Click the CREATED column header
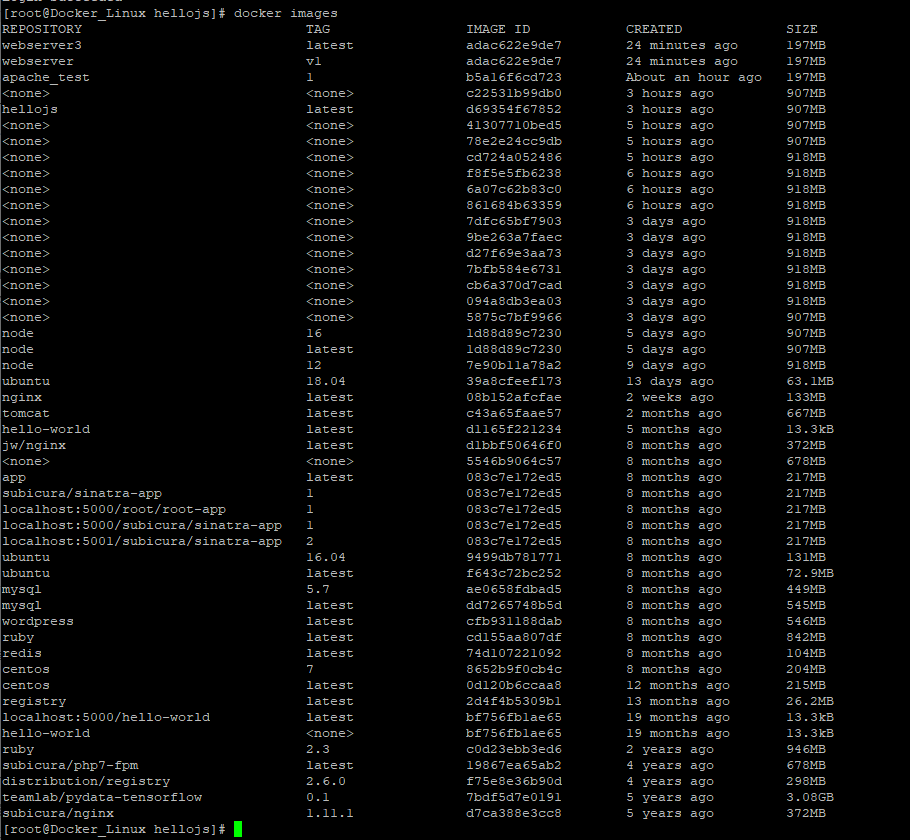Screen dimensions: 910x840 tap(654, 29)
